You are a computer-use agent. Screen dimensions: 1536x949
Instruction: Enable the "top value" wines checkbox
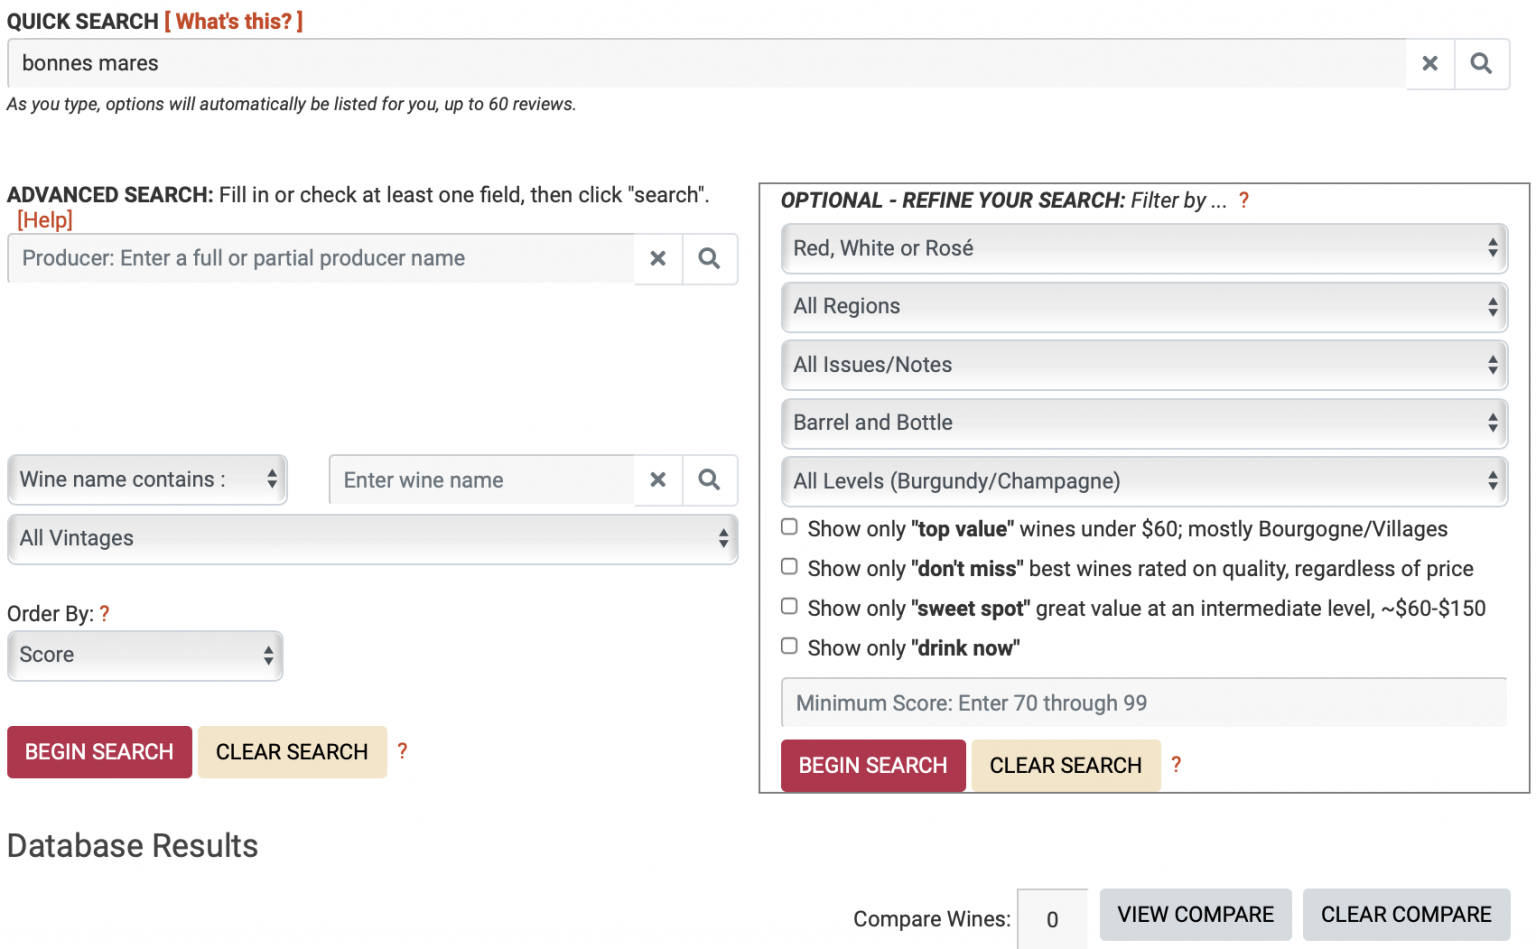[x=789, y=527]
